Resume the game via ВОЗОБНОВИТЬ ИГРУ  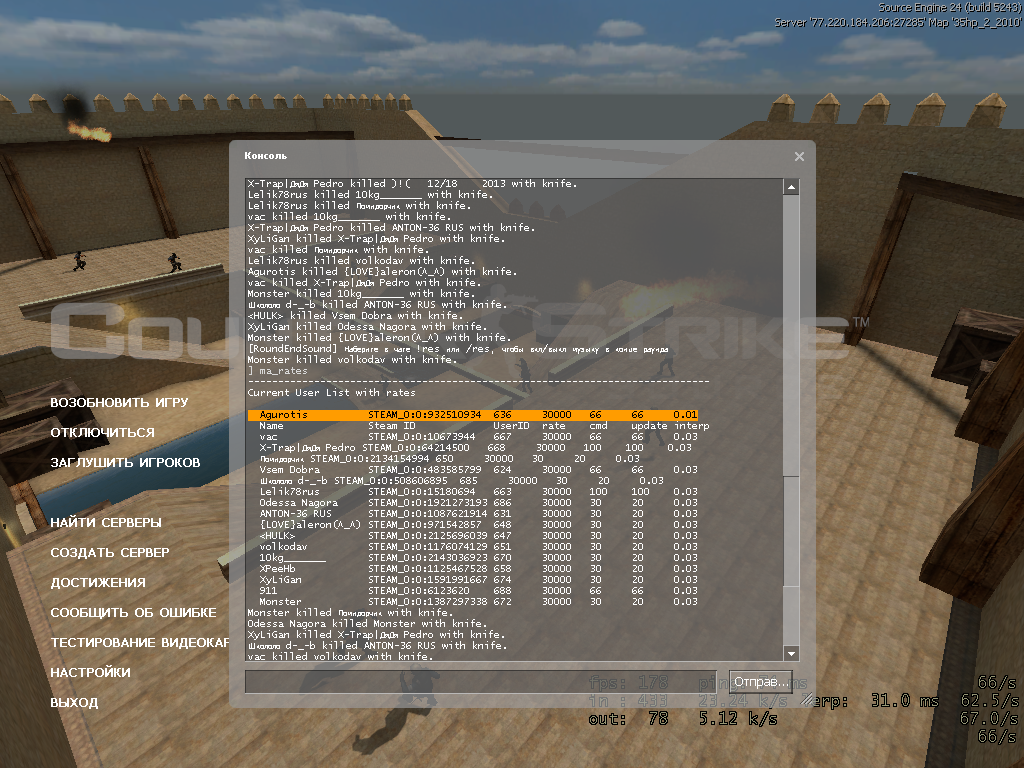point(120,402)
